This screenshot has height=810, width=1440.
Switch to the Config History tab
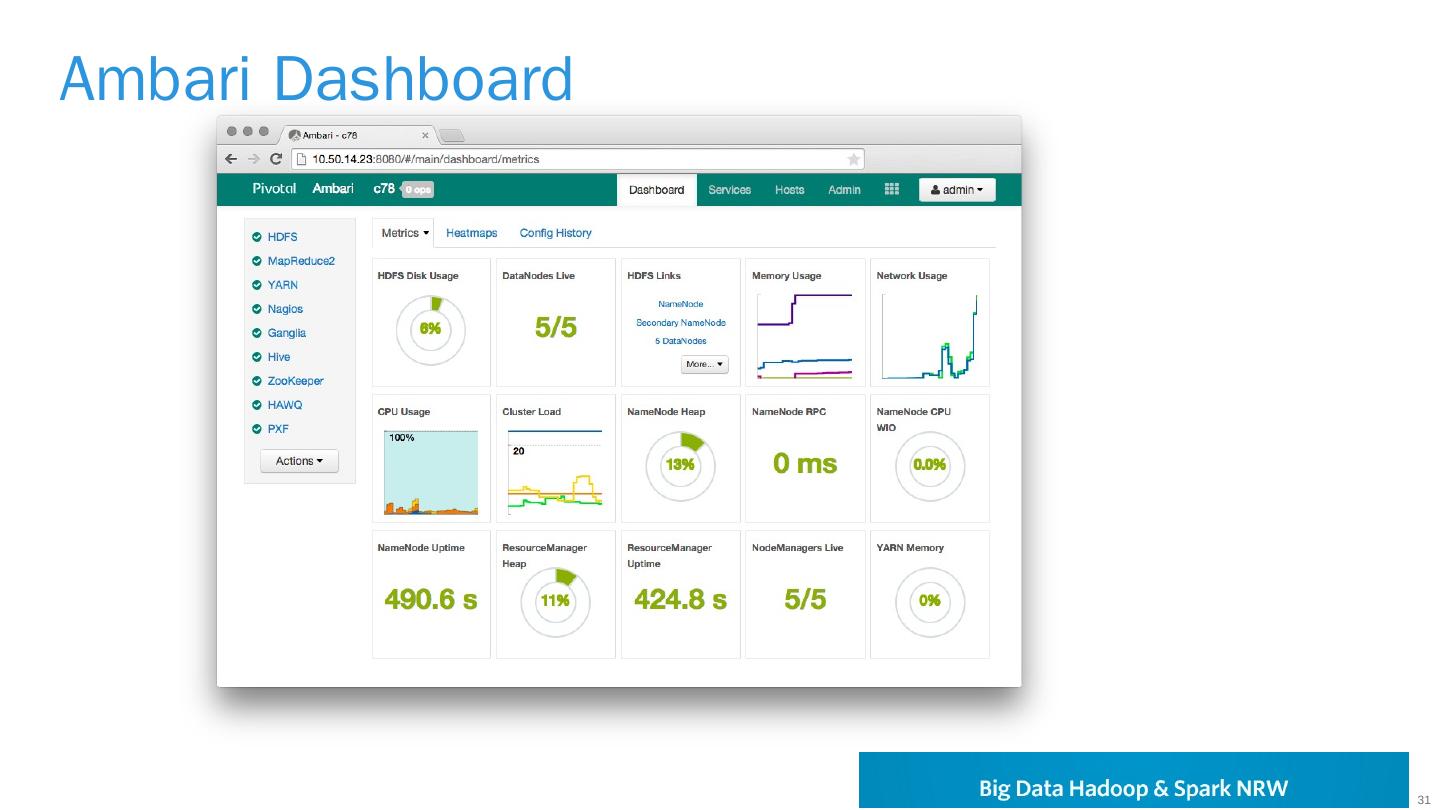(x=555, y=233)
